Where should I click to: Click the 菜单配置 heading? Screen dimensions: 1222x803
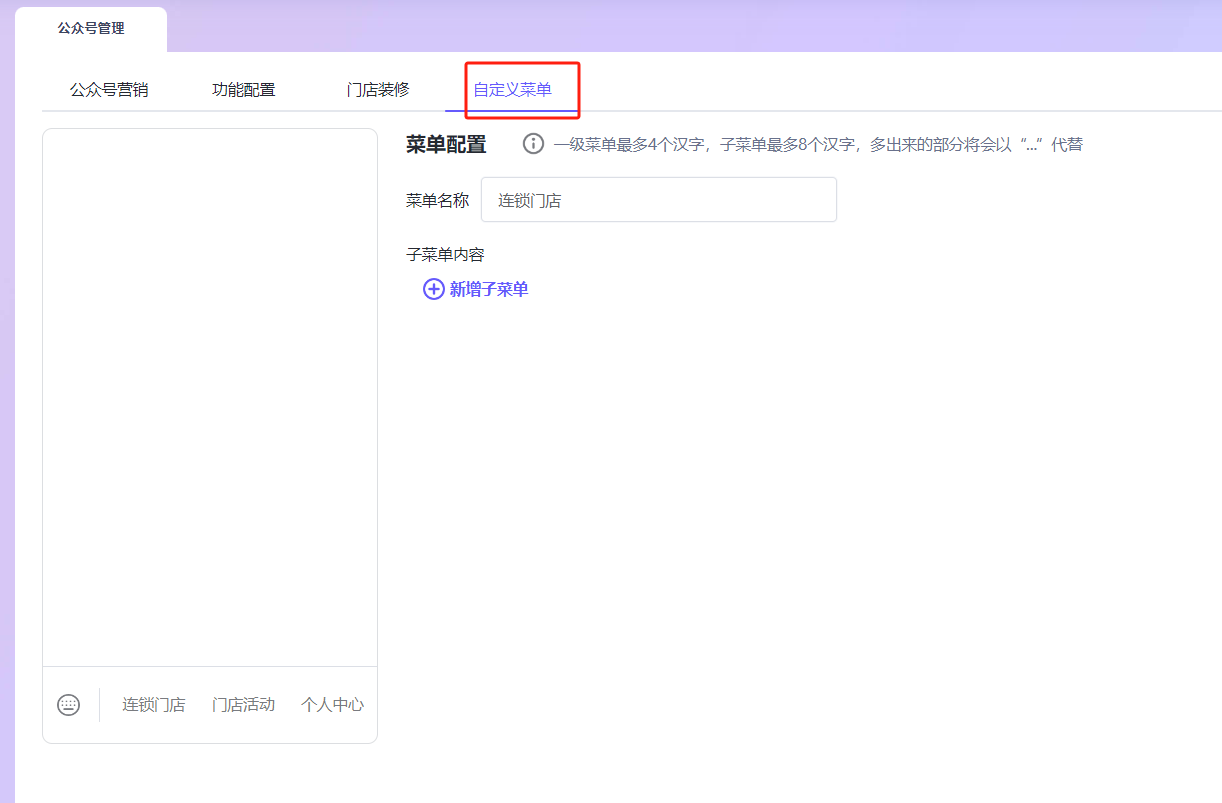pos(446,144)
